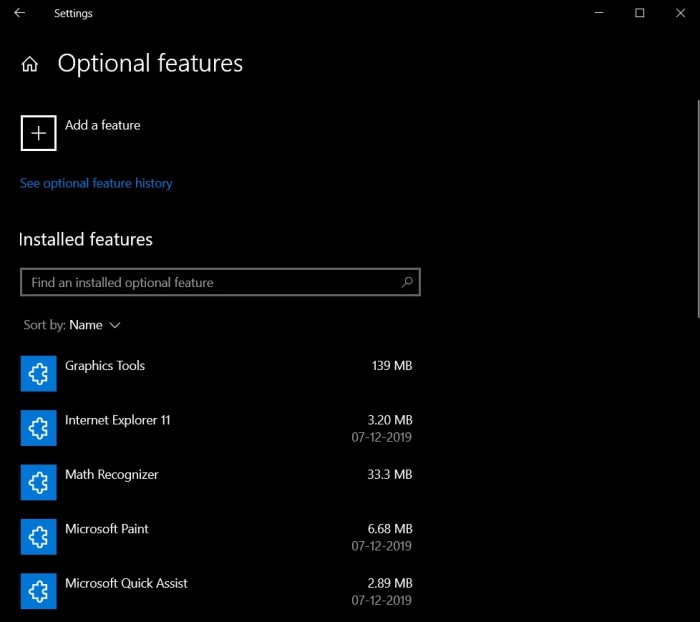Click the back arrow in title bar
The height and width of the screenshot is (622, 700).
click(20, 13)
